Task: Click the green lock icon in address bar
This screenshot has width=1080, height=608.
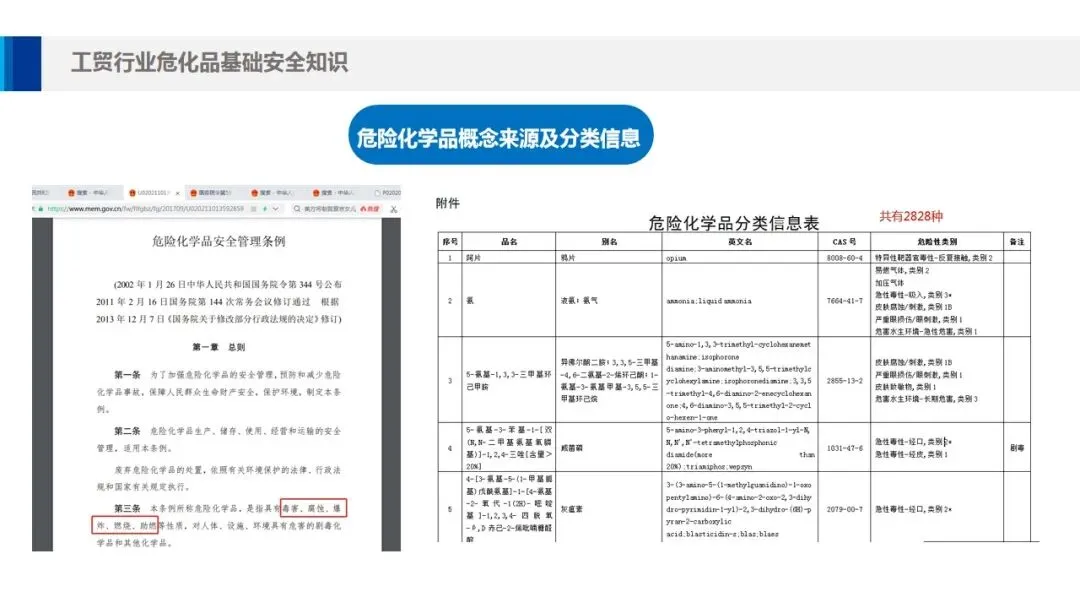Action: 41,209
